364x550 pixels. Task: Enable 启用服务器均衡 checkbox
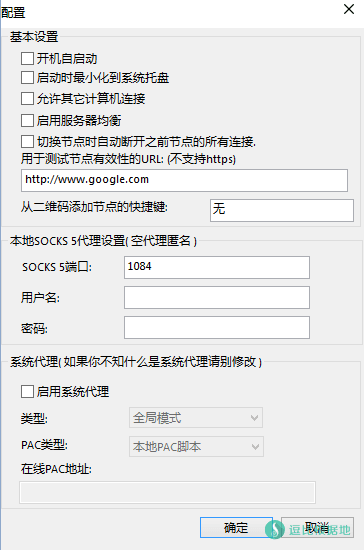pos(27,120)
